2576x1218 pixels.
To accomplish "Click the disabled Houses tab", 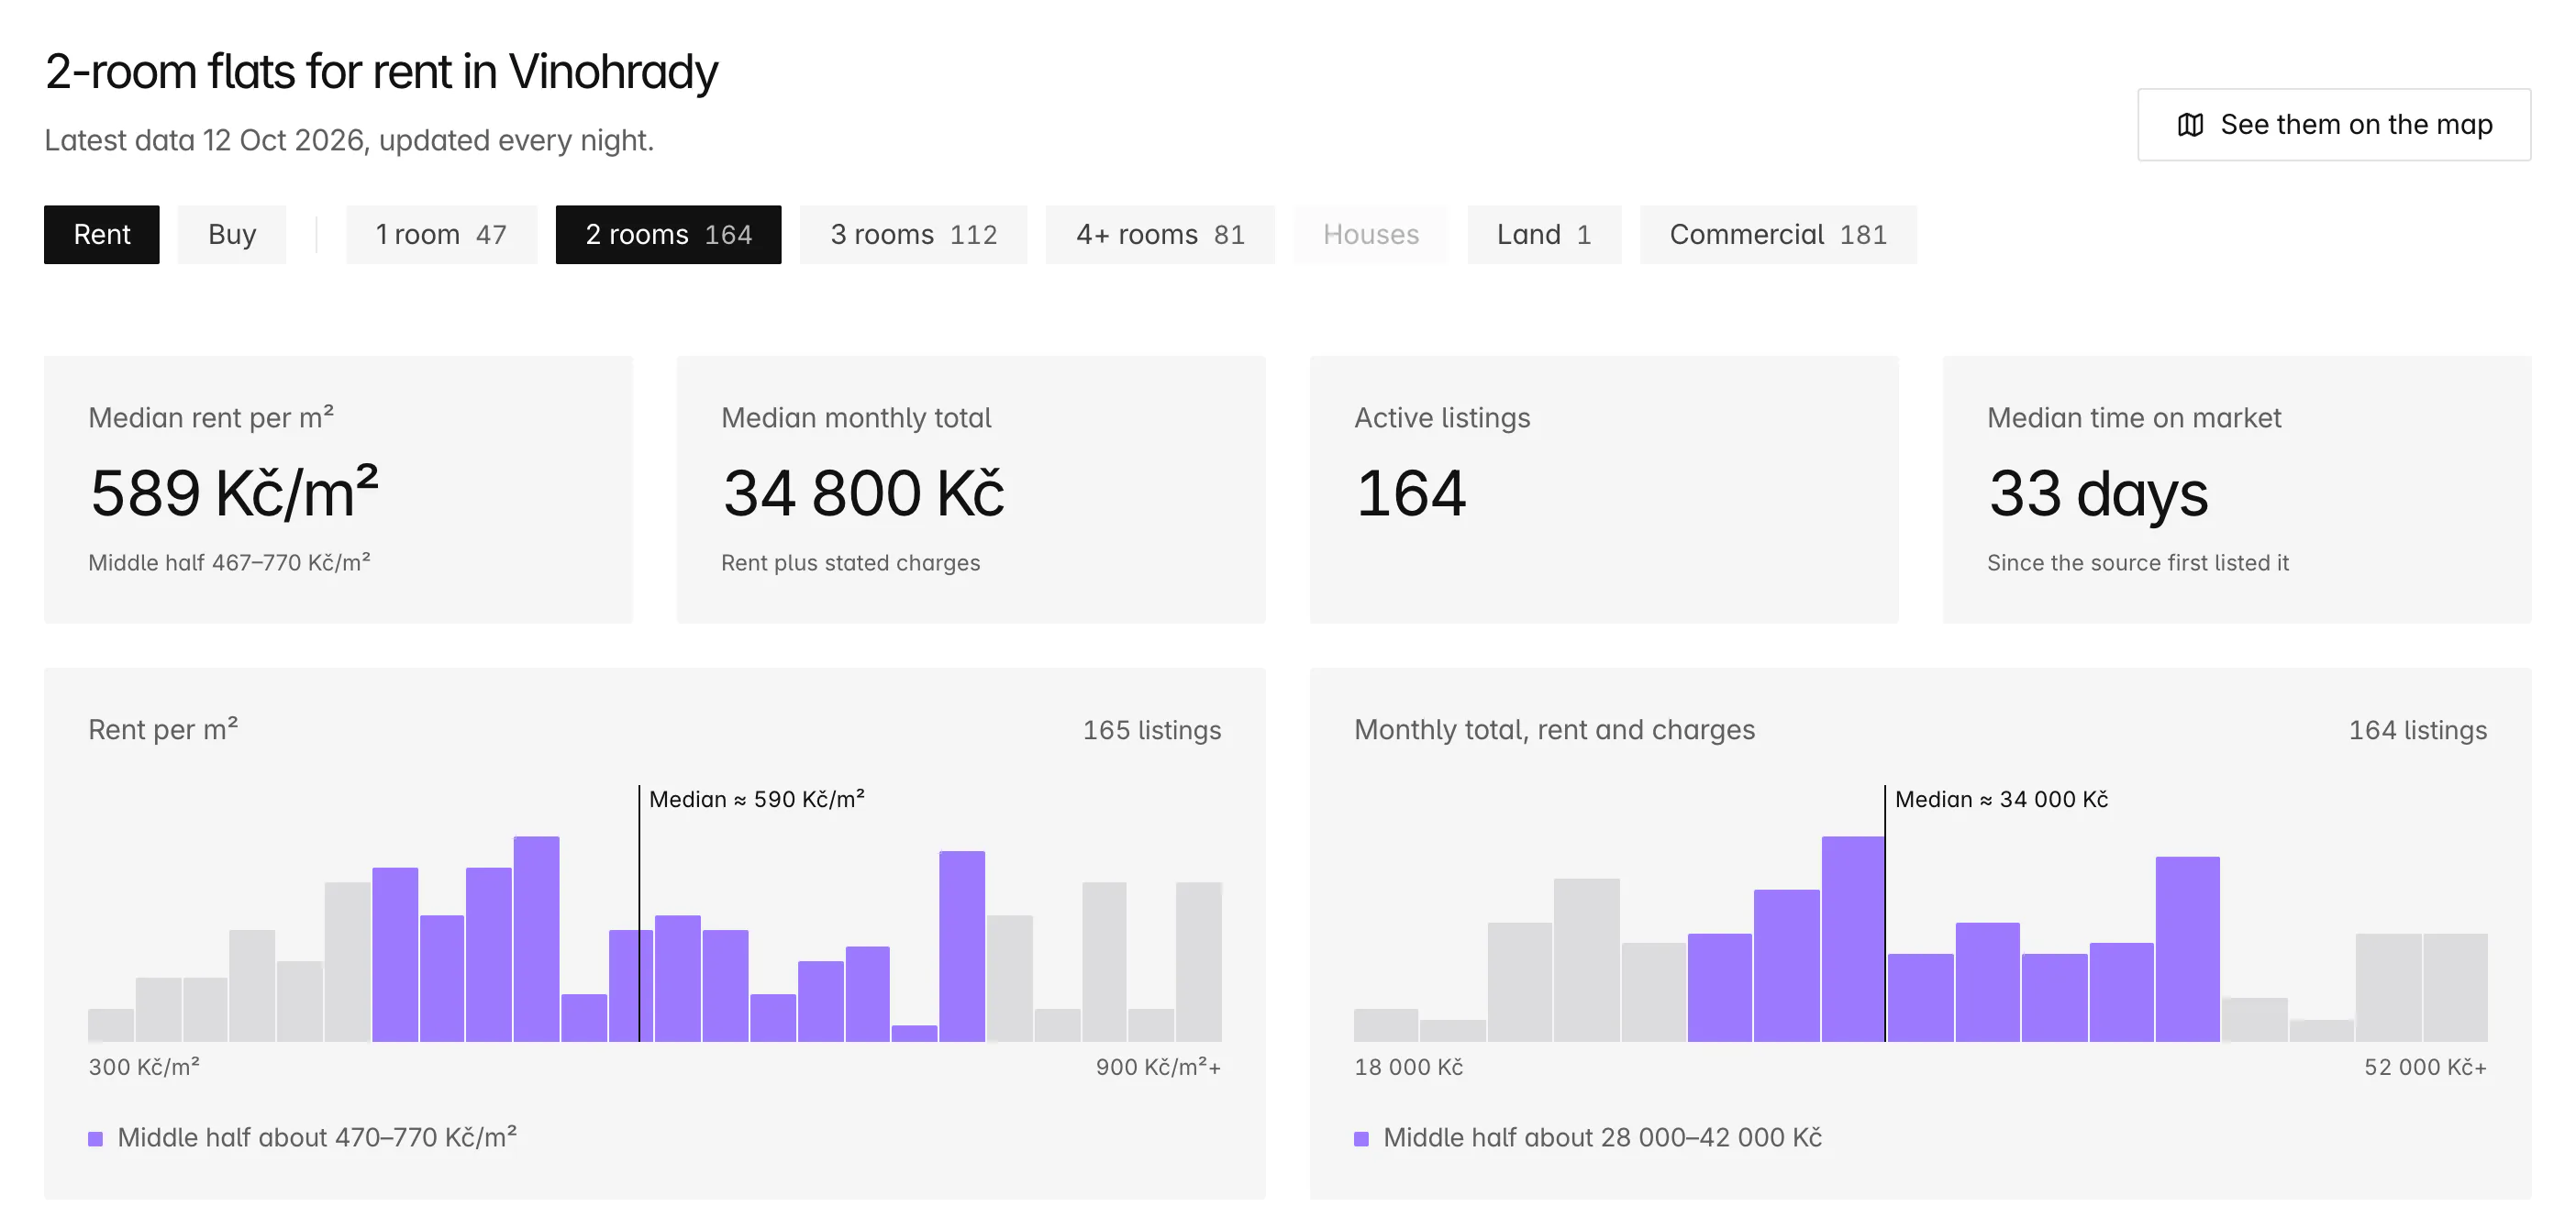I will click(1371, 234).
